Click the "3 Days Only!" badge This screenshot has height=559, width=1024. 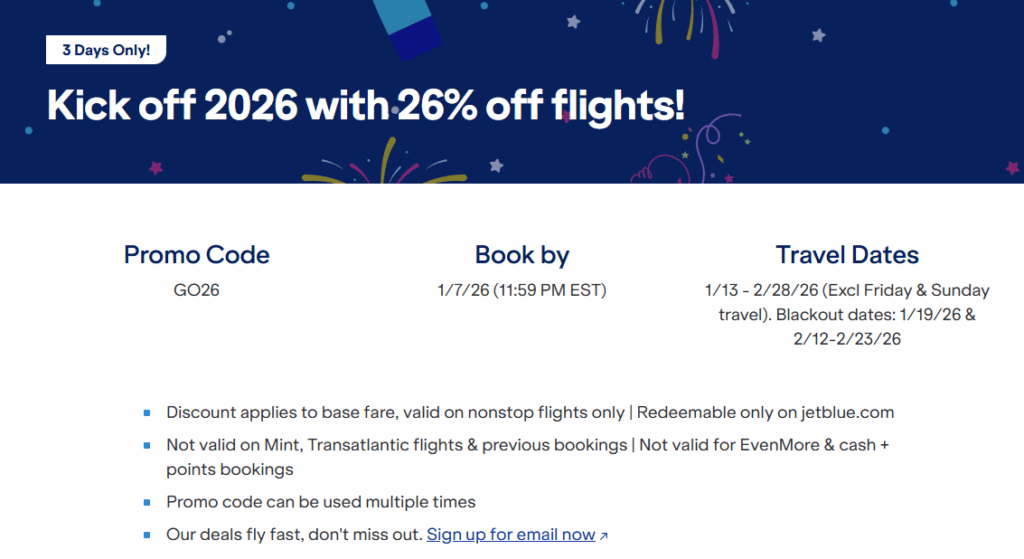(106, 49)
